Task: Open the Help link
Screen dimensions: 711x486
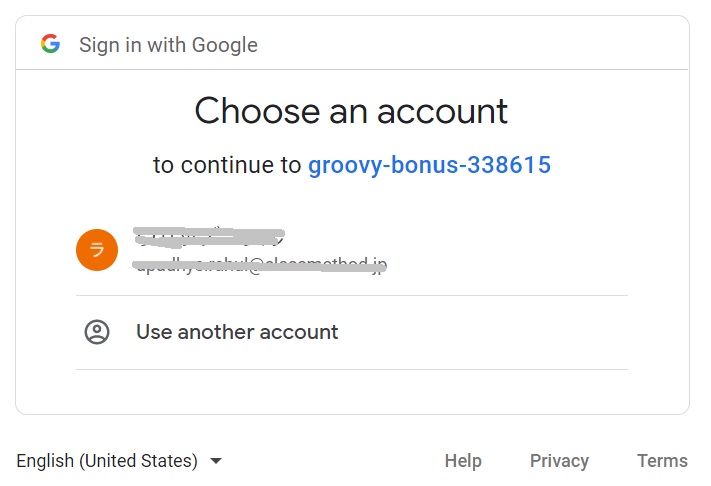Action: point(463,461)
